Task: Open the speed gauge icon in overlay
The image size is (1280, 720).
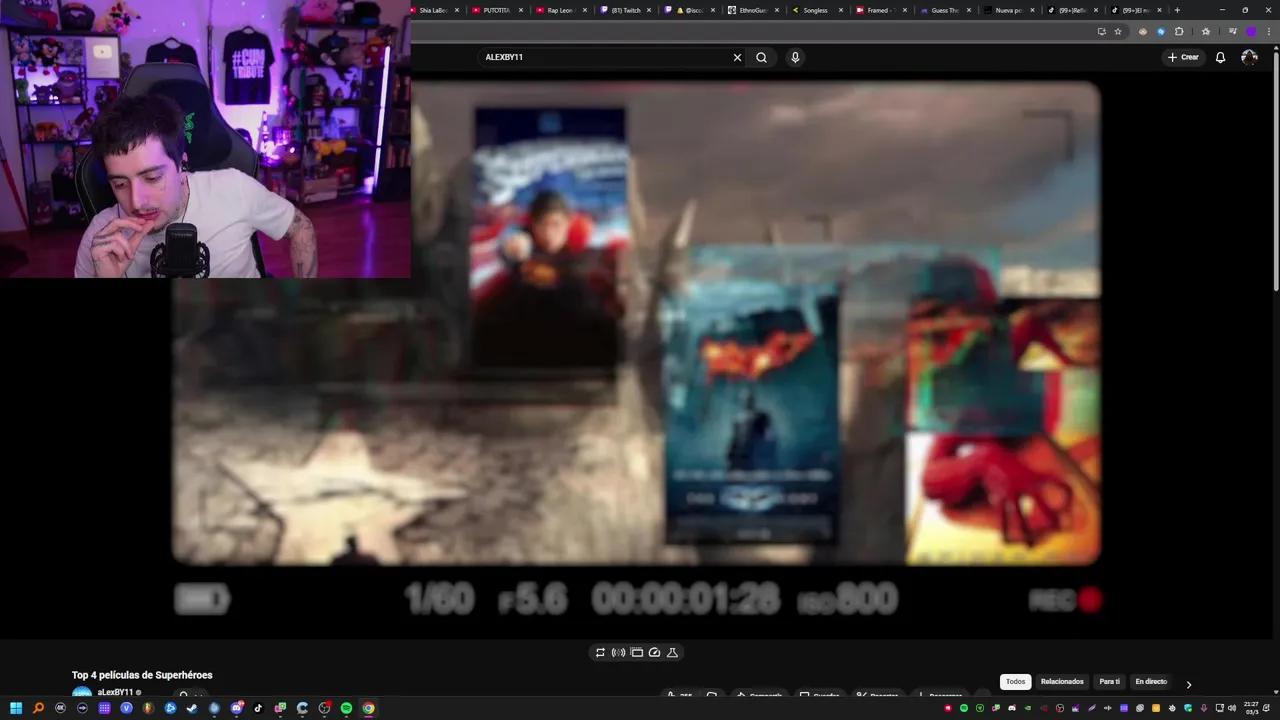Action: (x=654, y=652)
